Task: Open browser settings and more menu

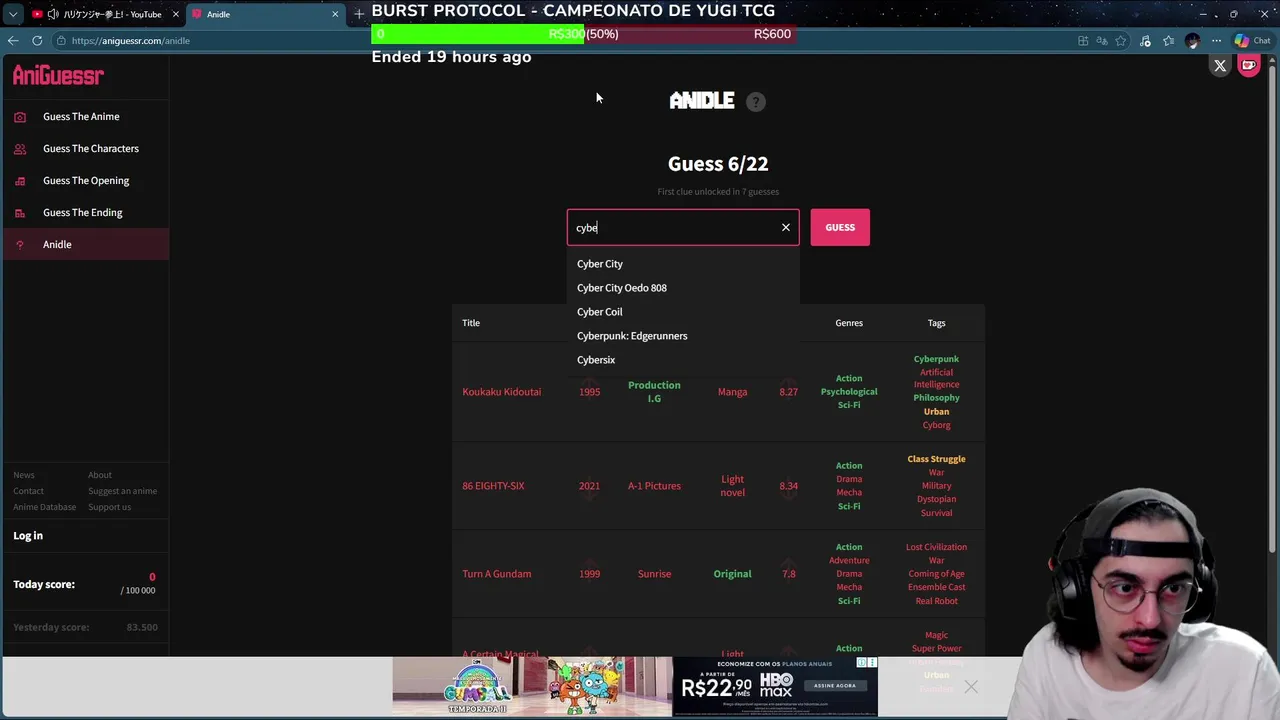Action: (x=1216, y=41)
